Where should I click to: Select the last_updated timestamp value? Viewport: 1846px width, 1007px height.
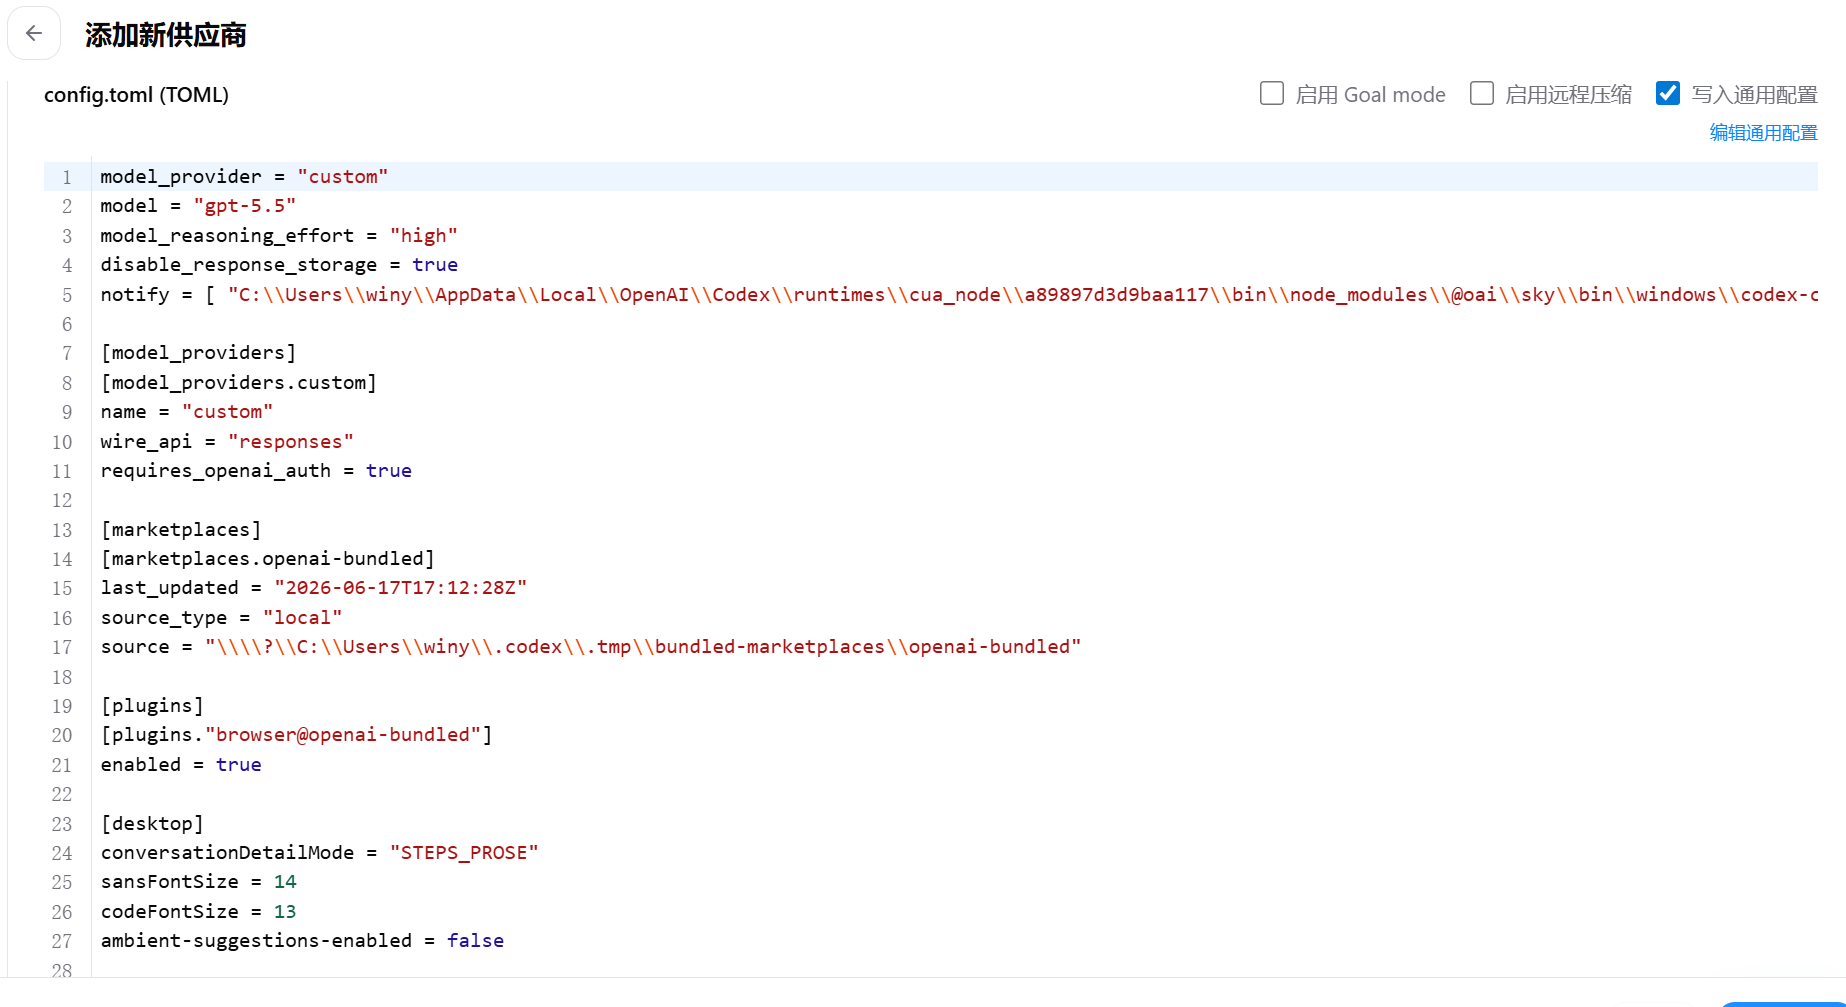click(x=401, y=588)
